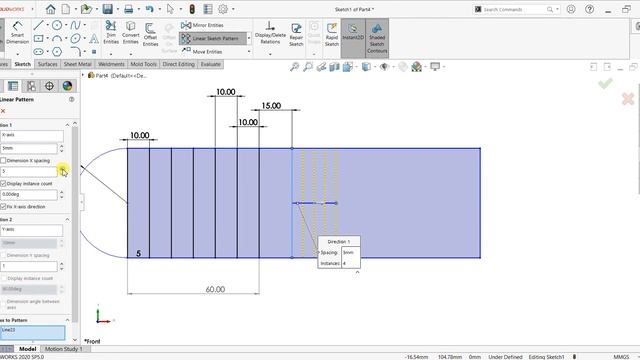Confirm sketch with green checkmark
640x360 pixels.
click(x=605, y=84)
